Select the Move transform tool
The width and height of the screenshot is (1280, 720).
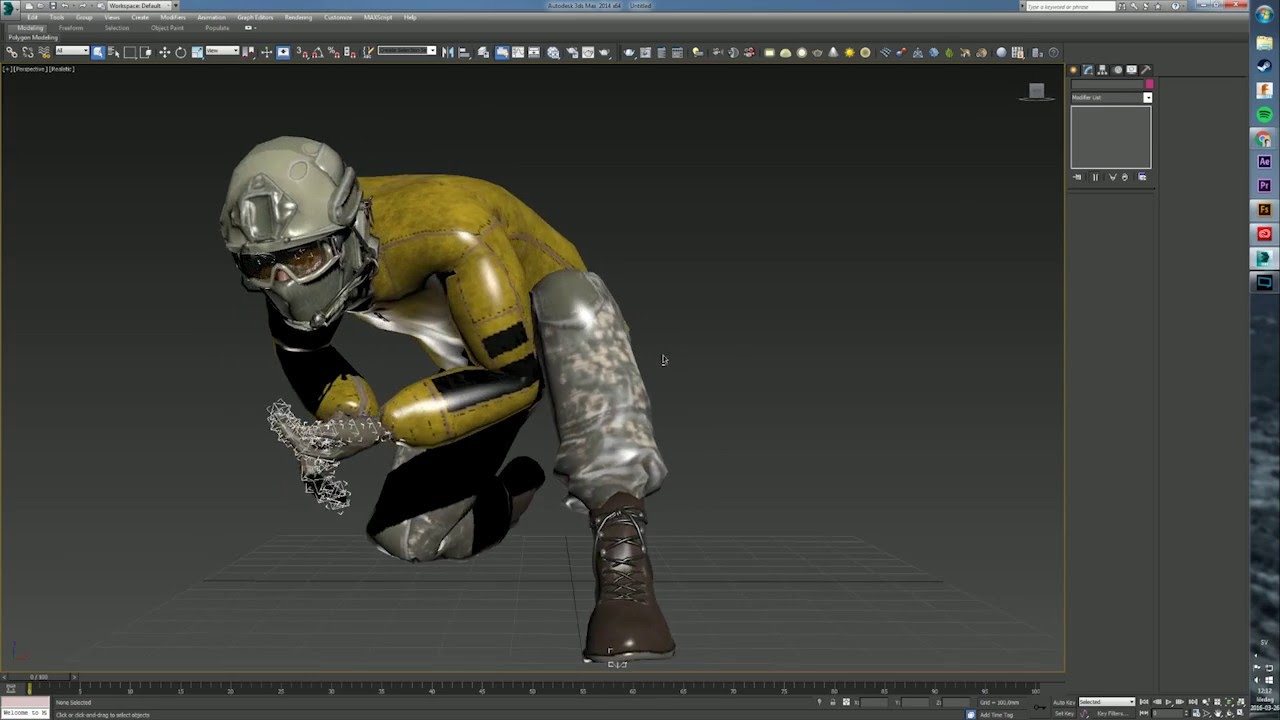tap(164, 52)
